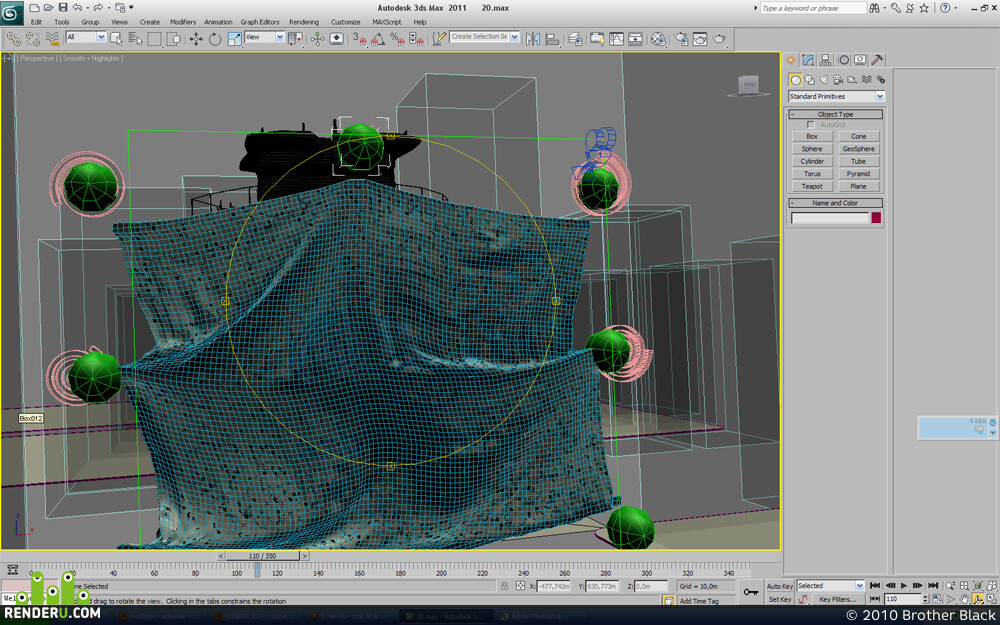Open the Hierarchy command panel tab
The width and height of the screenshot is (1000, 625).
(825, 60)
